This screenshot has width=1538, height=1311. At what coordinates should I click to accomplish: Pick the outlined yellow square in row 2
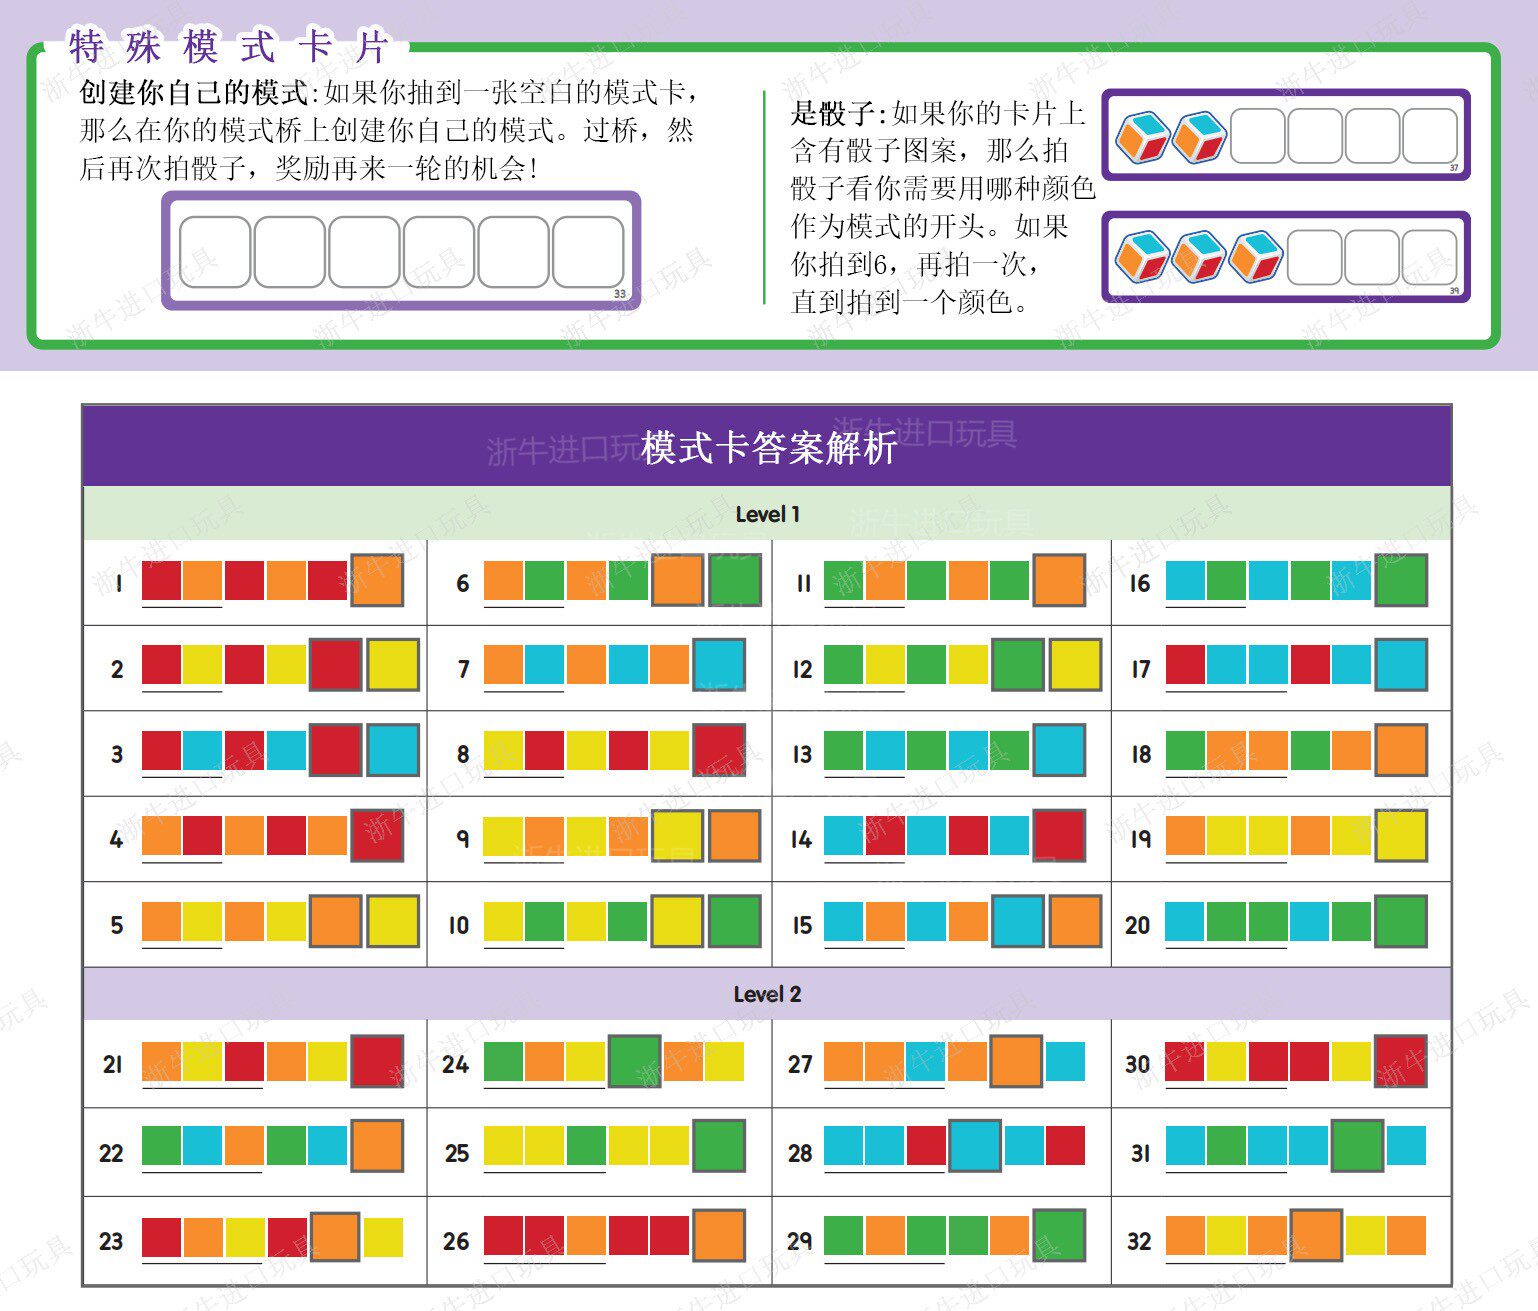pyautogui.click(x=393, y=665)
